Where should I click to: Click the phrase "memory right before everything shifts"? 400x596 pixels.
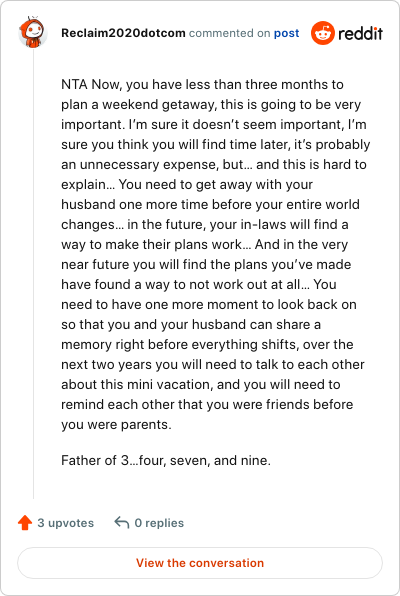(x=178, y=344)
